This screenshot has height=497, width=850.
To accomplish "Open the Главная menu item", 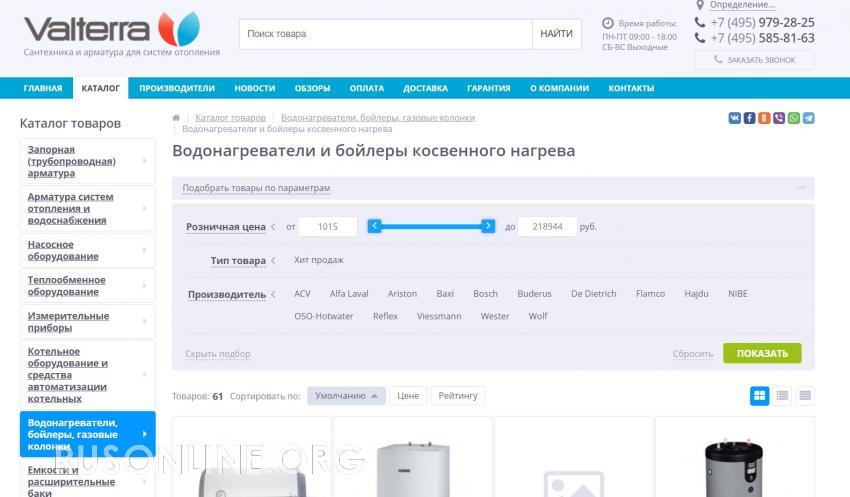I will (x=43, y=88).
